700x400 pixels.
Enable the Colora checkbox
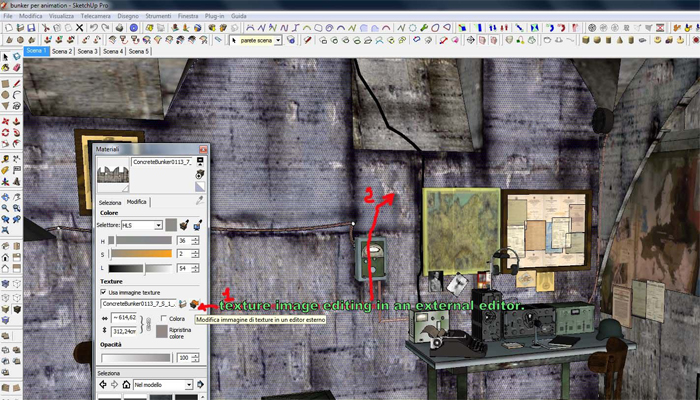click(163, 319)
